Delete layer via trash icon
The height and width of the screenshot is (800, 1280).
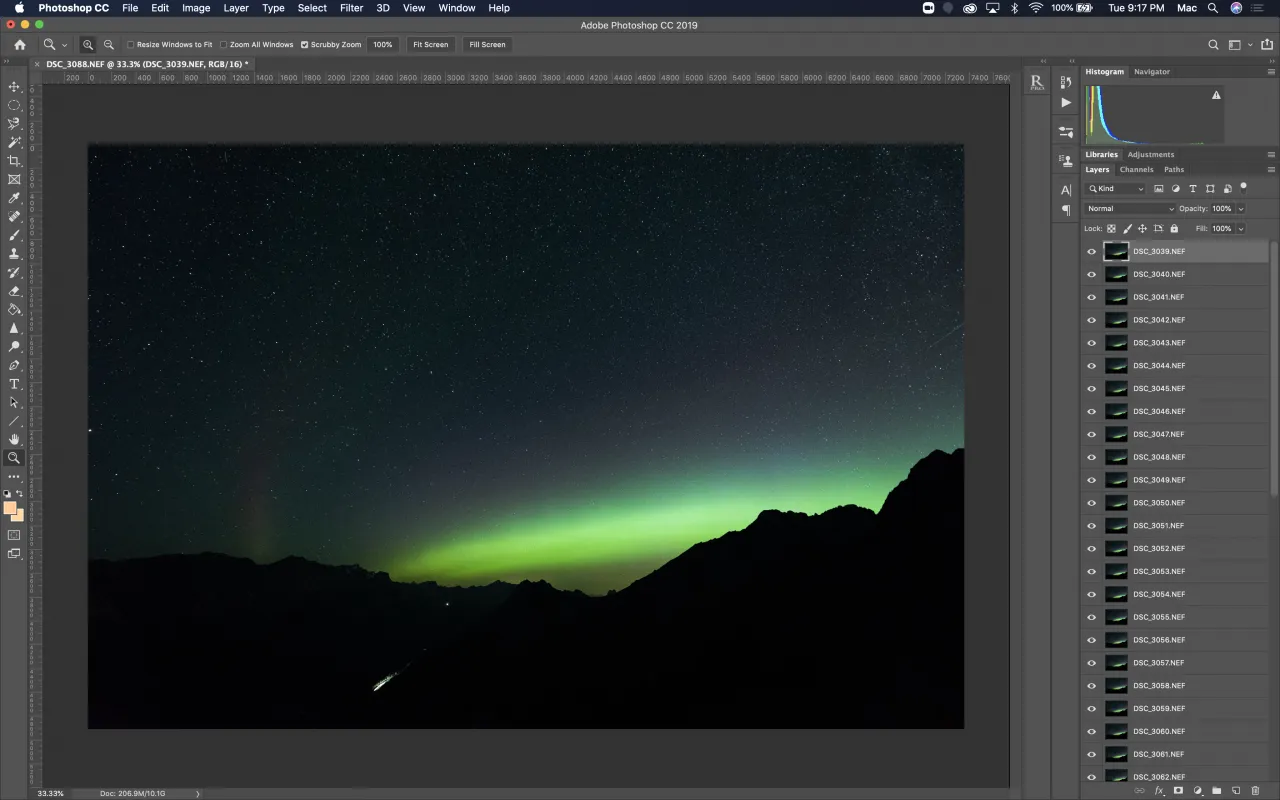1255,790
